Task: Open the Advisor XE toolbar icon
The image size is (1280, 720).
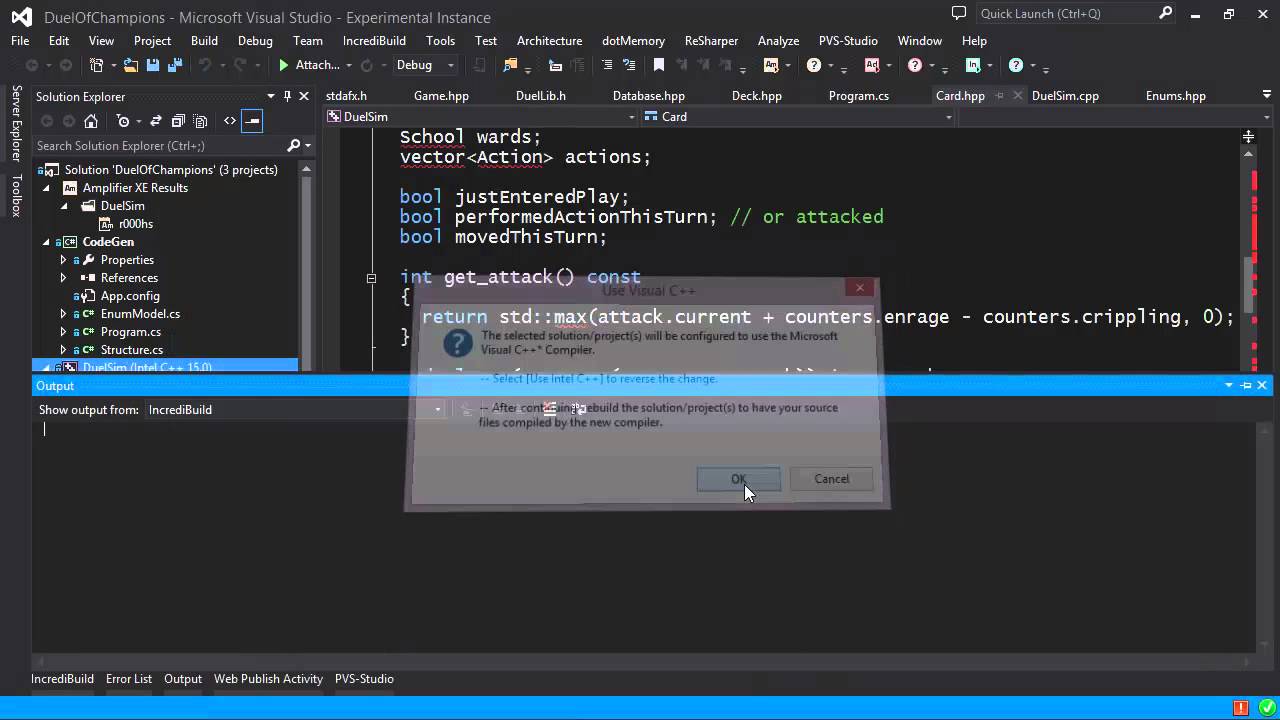Action: click(x=872, y=65)
